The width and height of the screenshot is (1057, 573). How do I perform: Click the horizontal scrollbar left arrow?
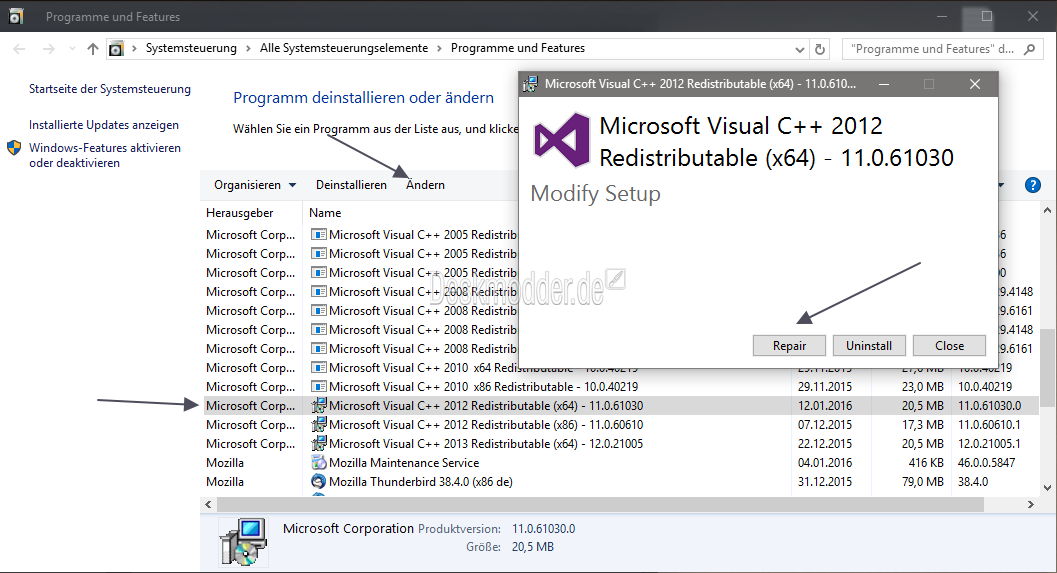click(x=208, y=504)
